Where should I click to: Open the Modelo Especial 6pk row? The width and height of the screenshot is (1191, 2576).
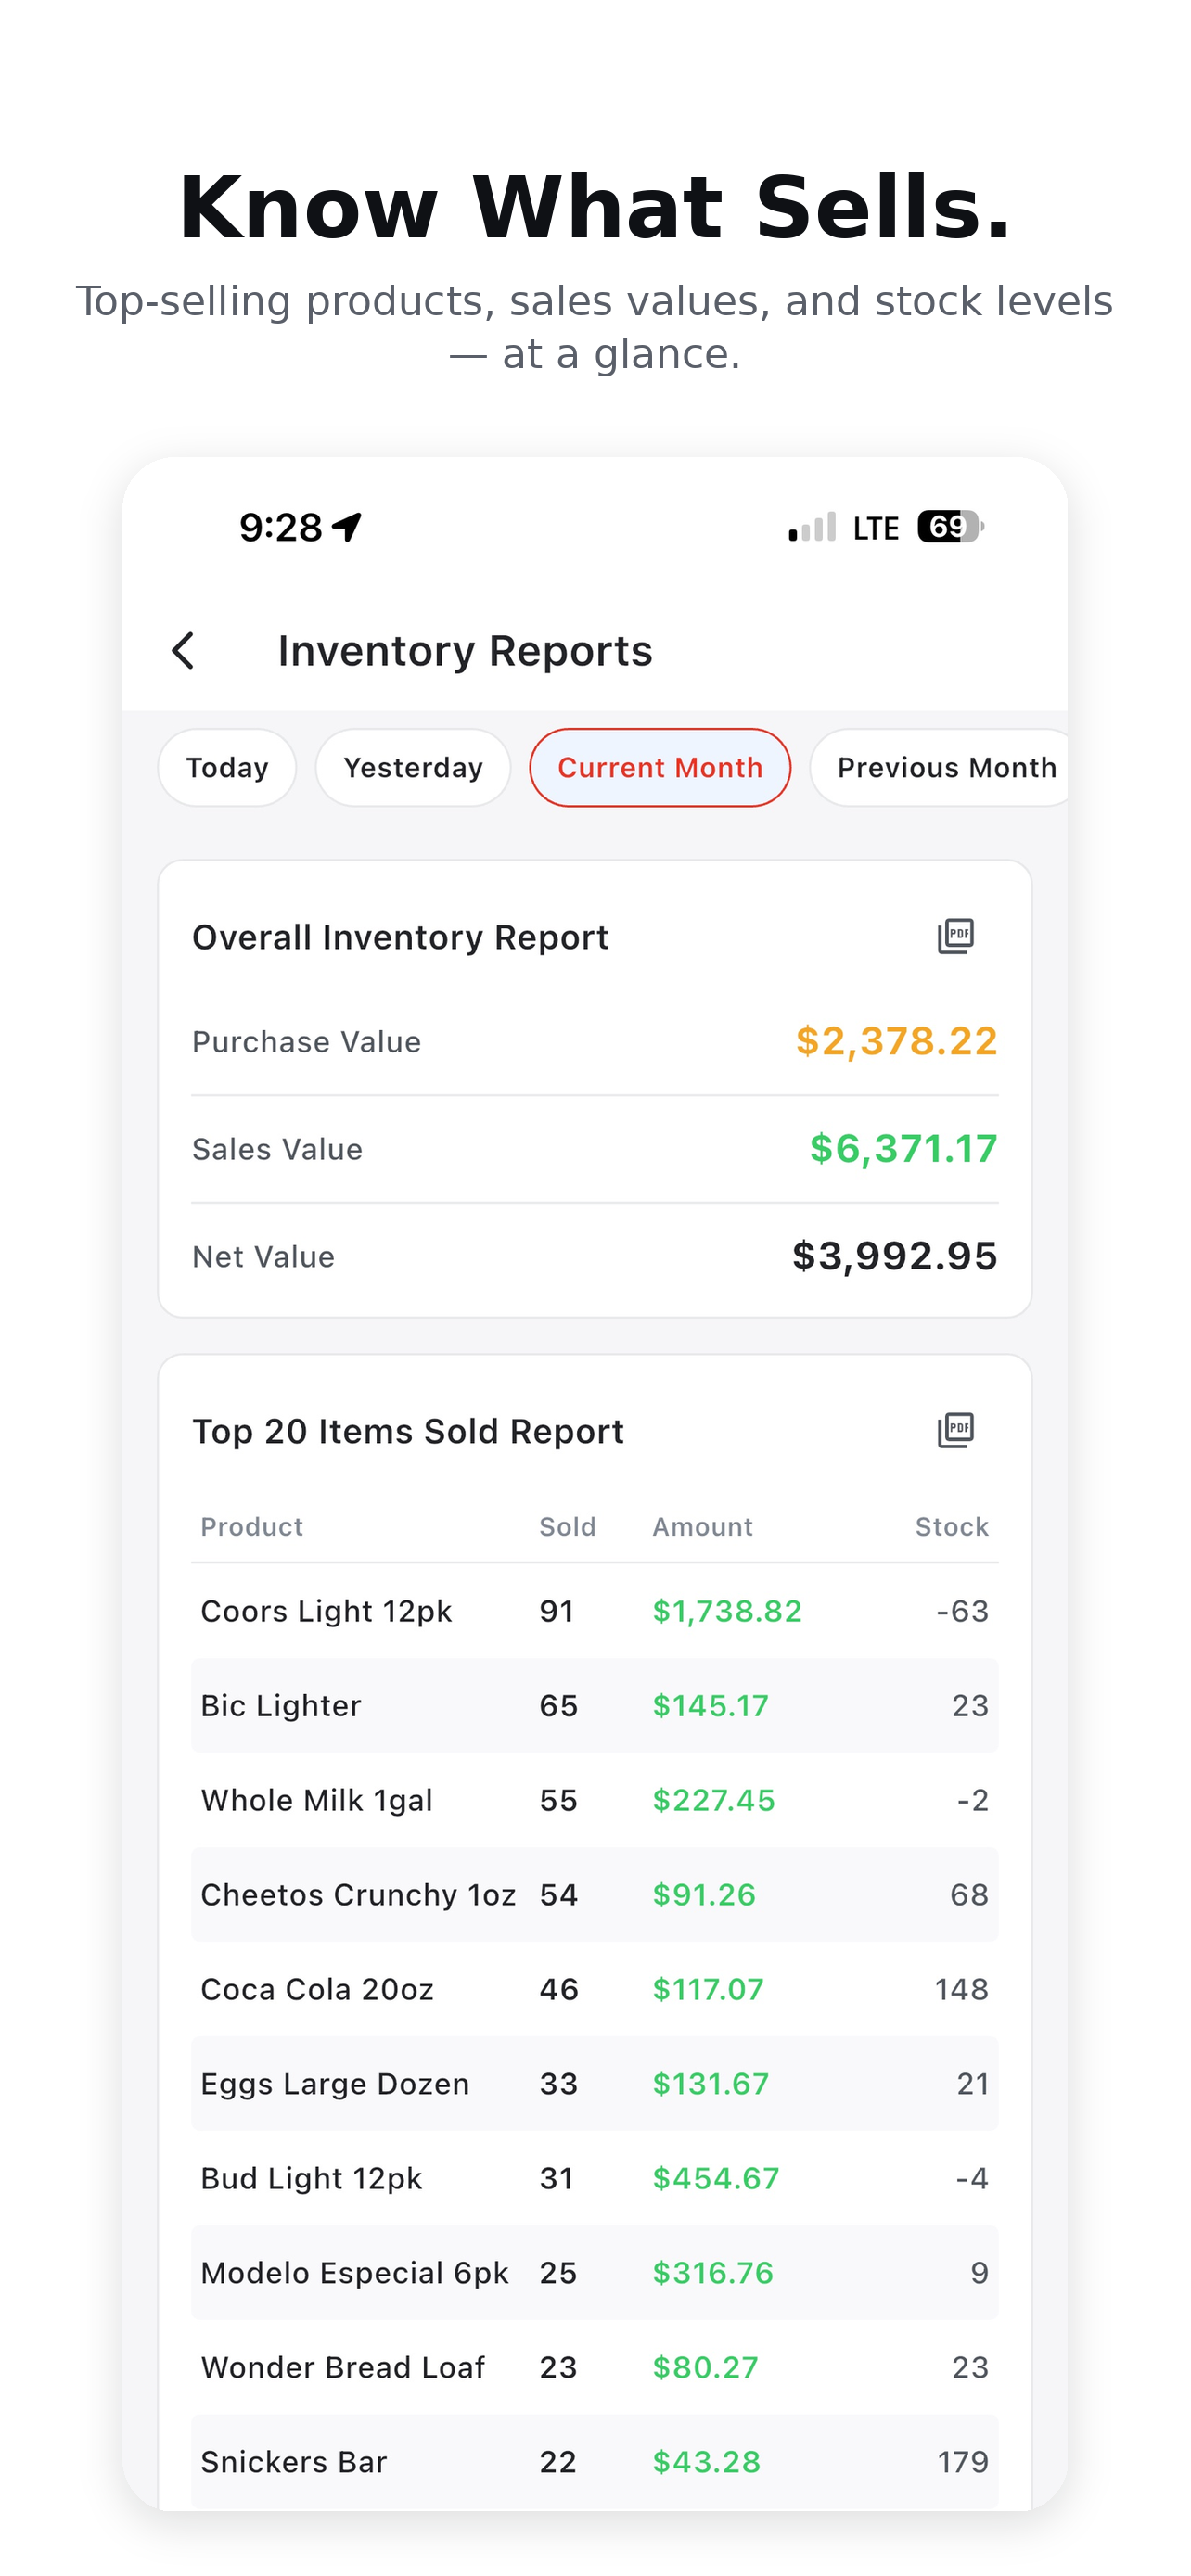595,2272
